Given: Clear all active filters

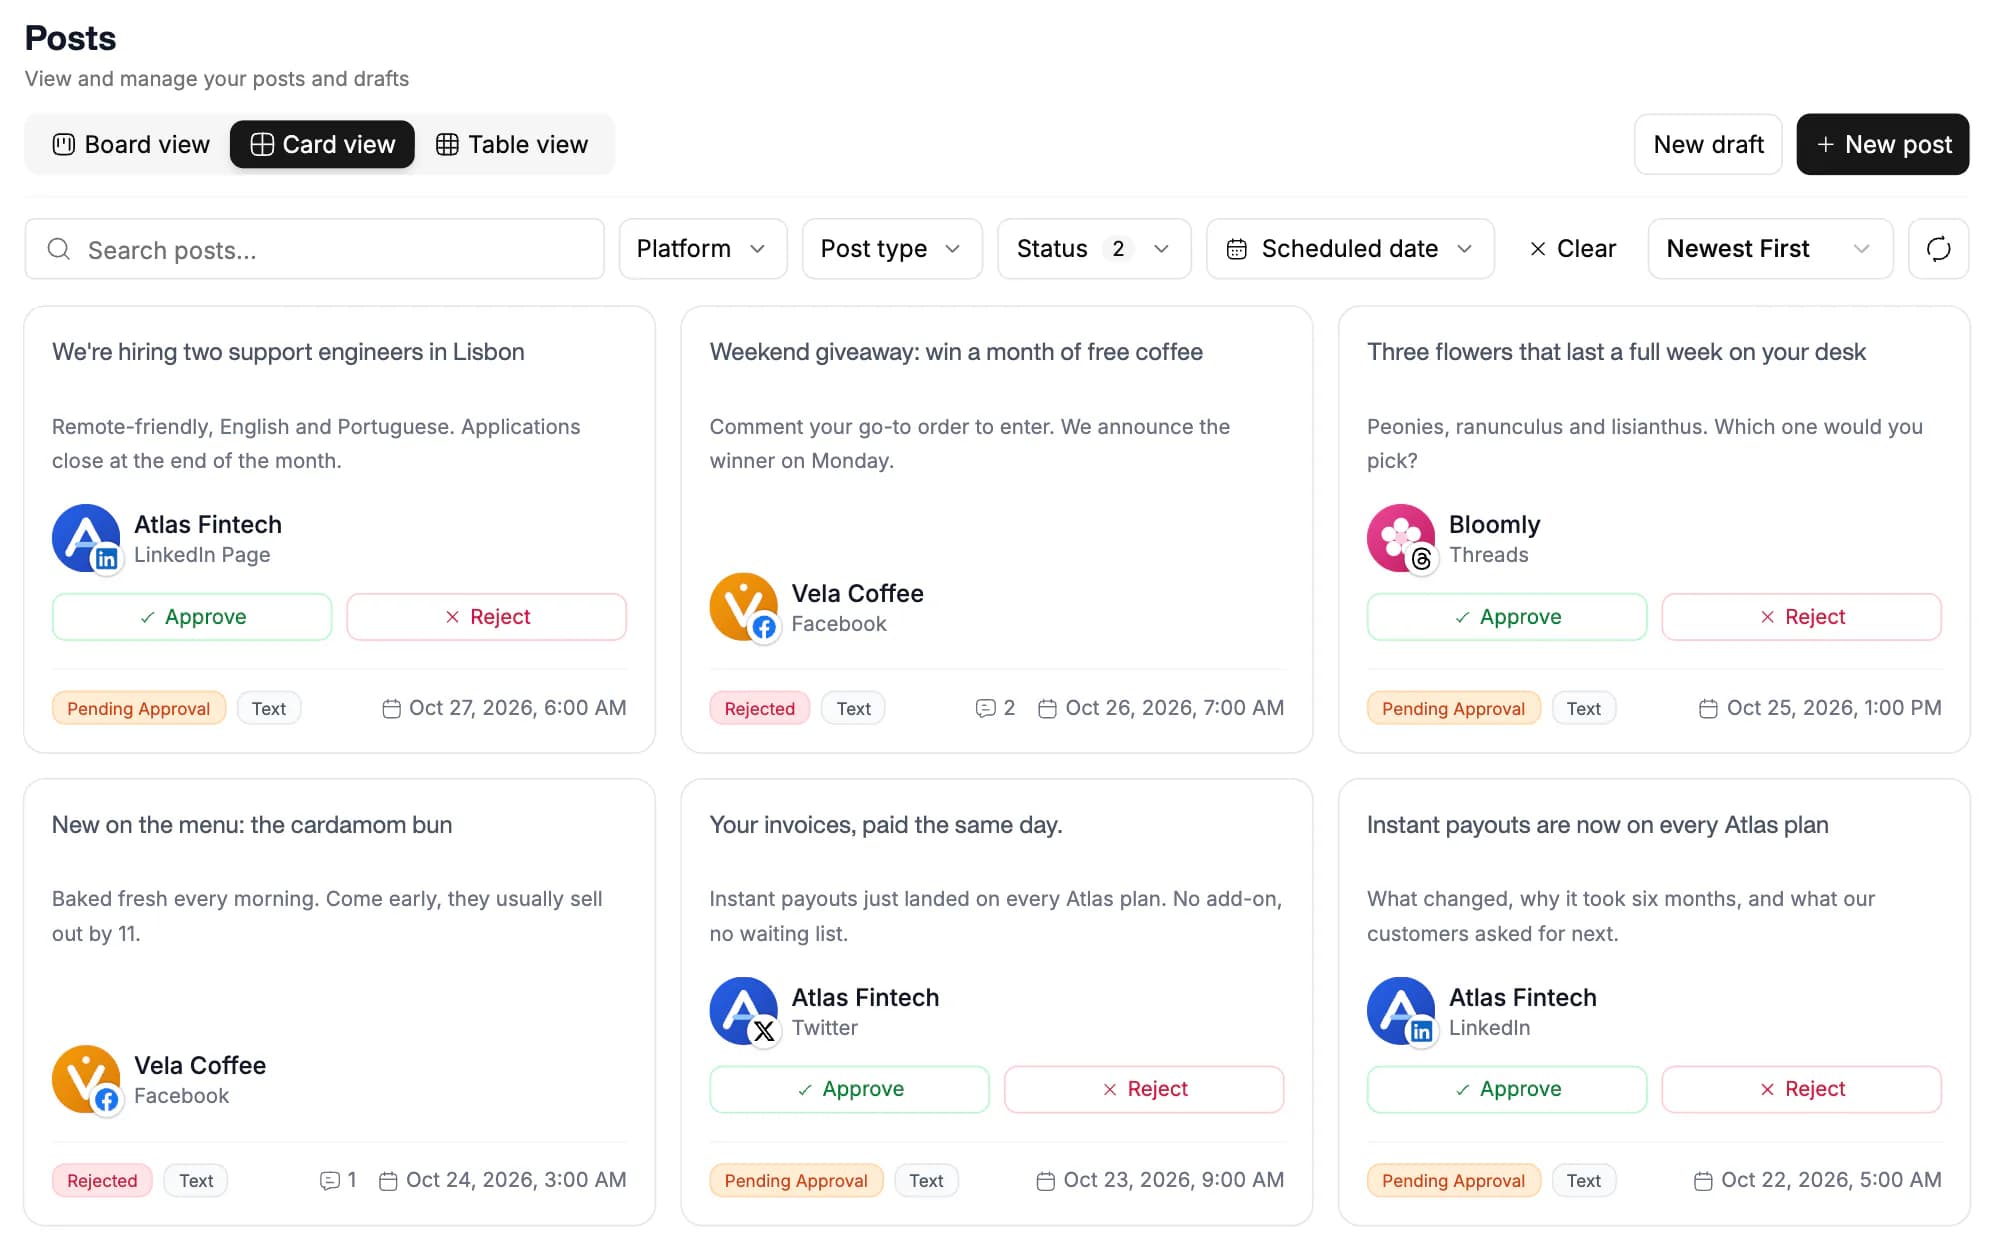Looking at the screenshot, I should pyautogui.click(x=1572, y=249).
